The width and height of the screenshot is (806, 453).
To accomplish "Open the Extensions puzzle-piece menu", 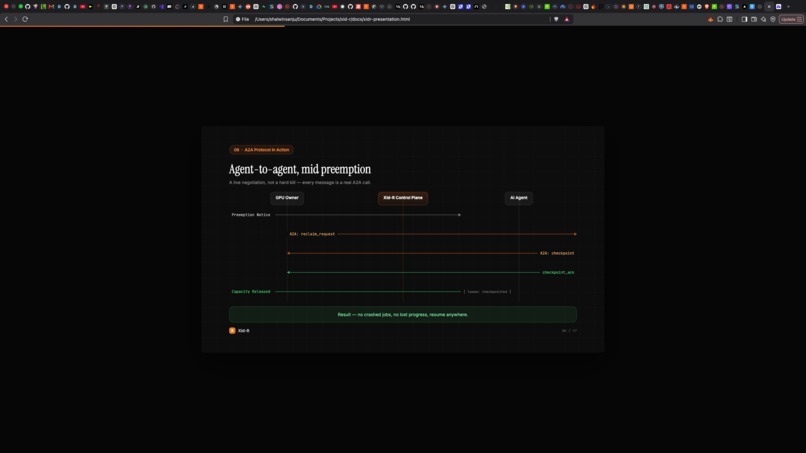I will [720, 19].
